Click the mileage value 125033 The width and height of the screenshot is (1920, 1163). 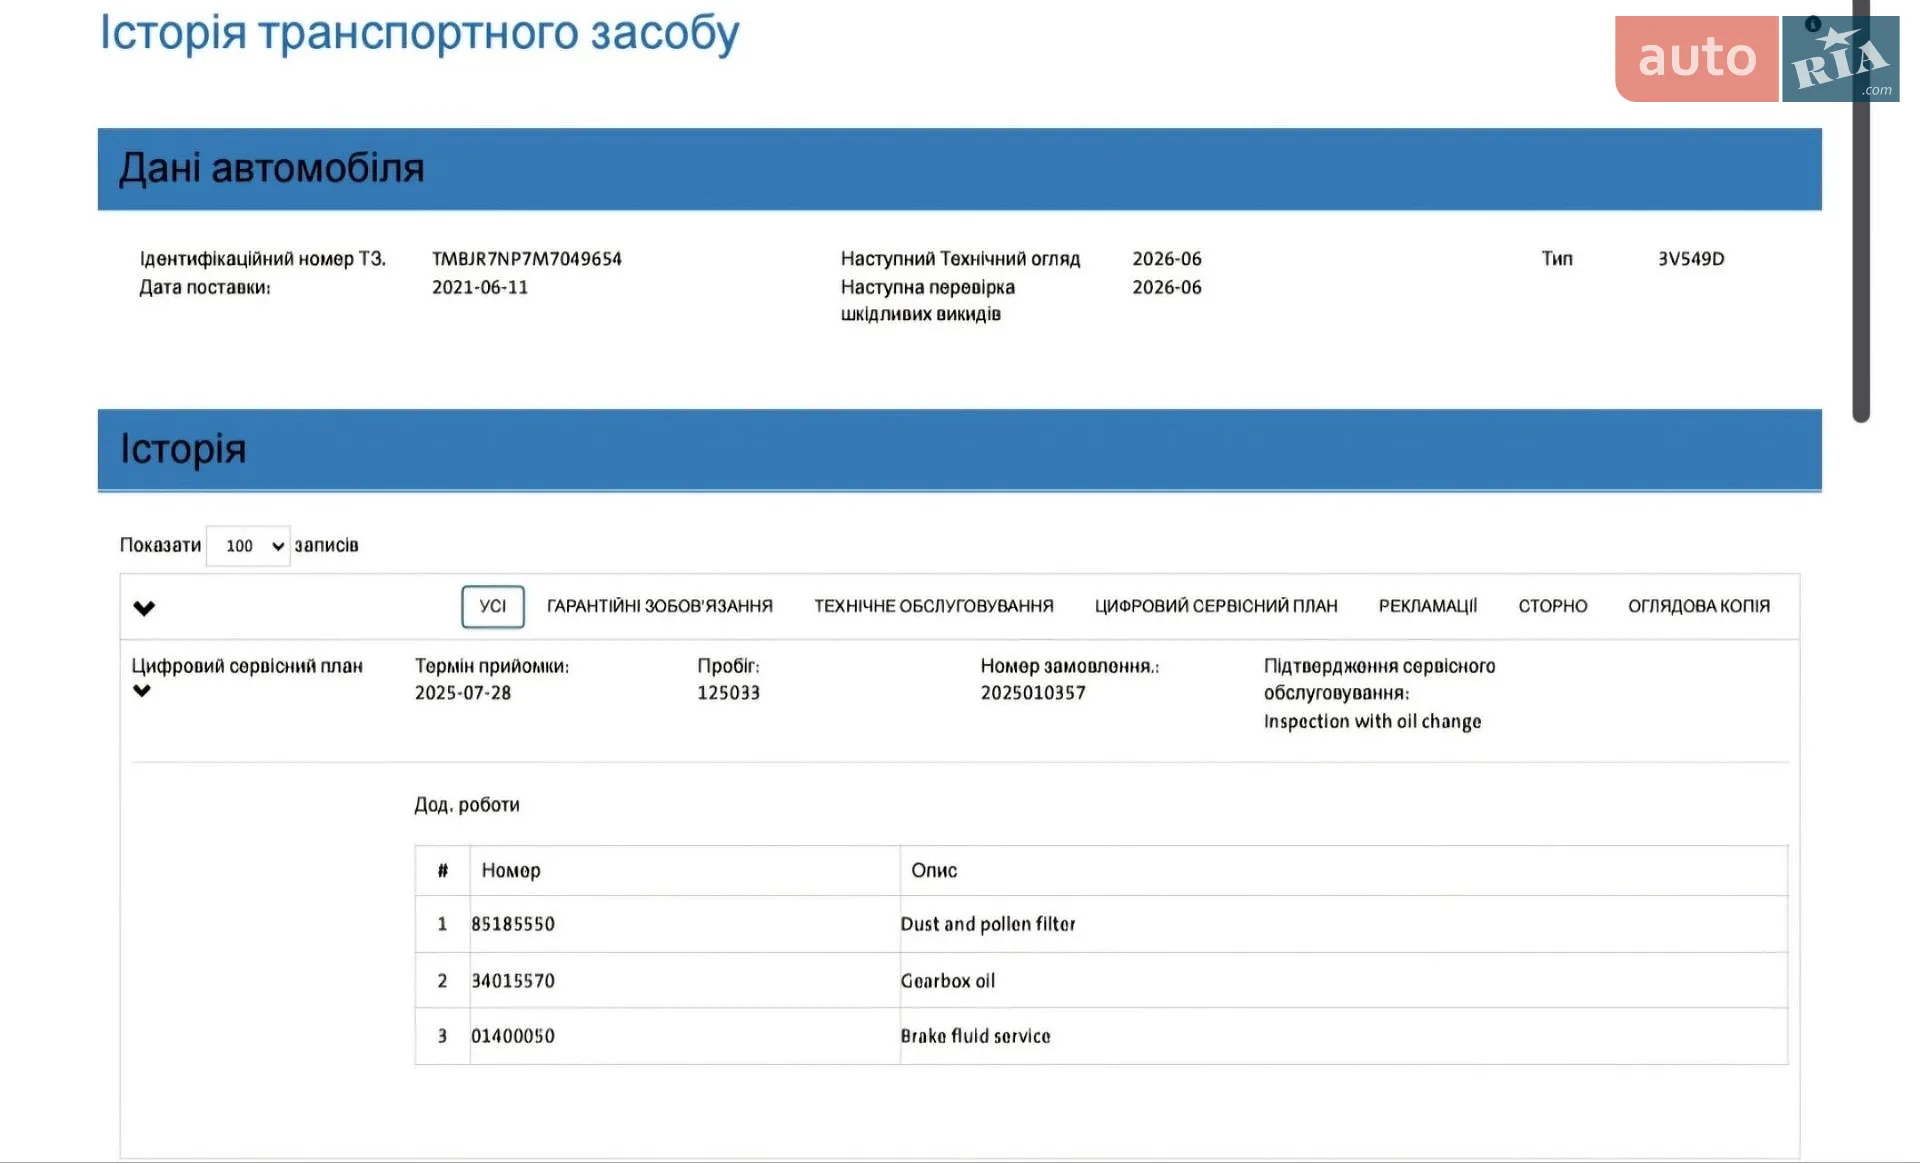(x=729, y=693)
